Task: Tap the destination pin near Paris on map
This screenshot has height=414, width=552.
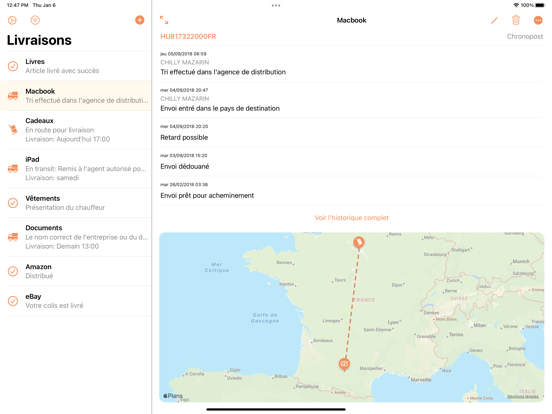Action: click(x=359, y=243)
